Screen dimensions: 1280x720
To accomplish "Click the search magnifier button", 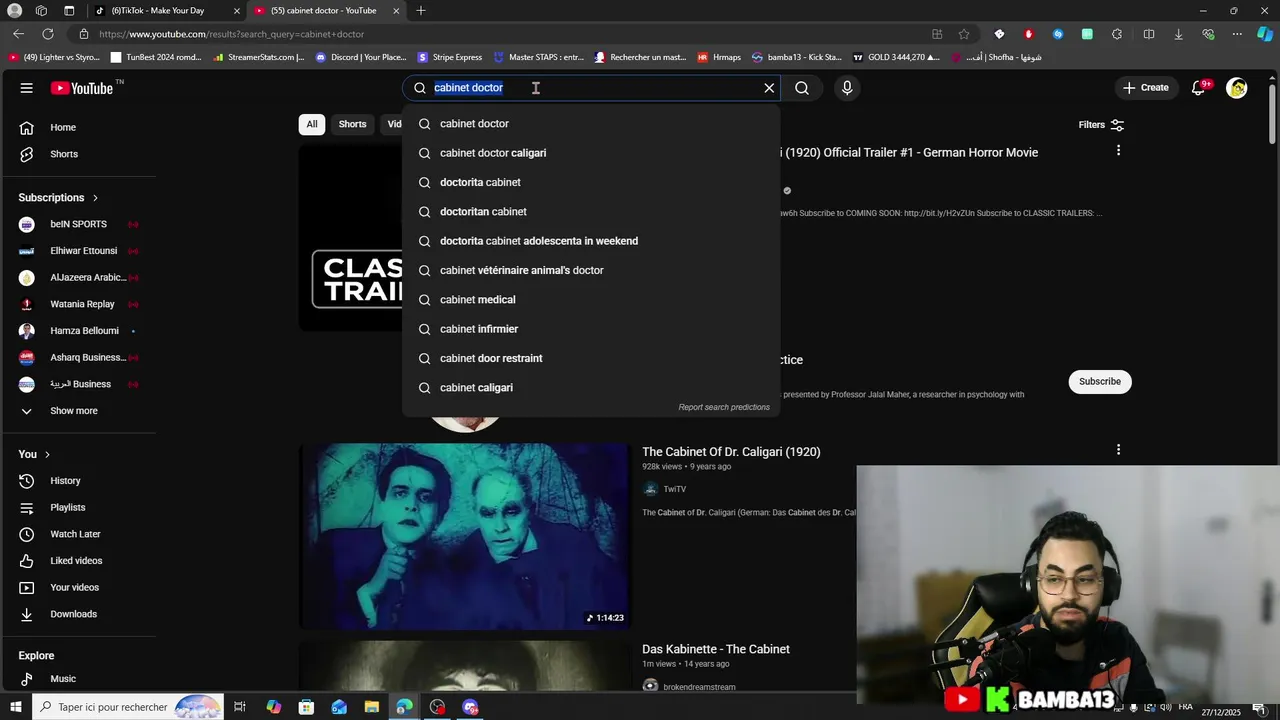I will pos(802,88).
